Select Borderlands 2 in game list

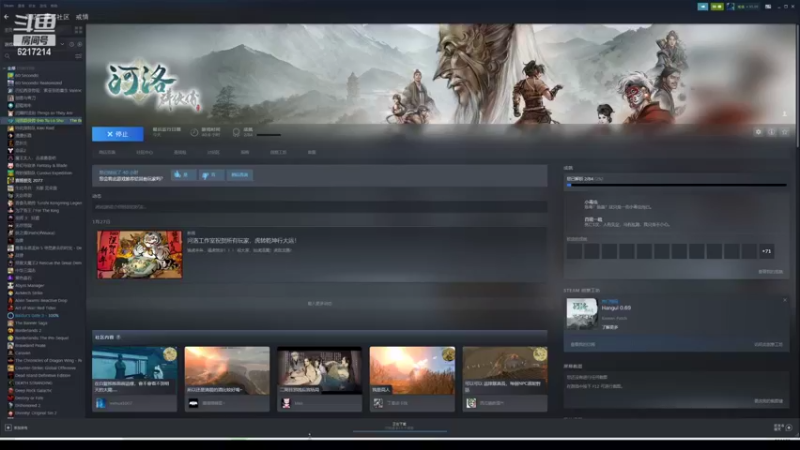coord(28,330)
